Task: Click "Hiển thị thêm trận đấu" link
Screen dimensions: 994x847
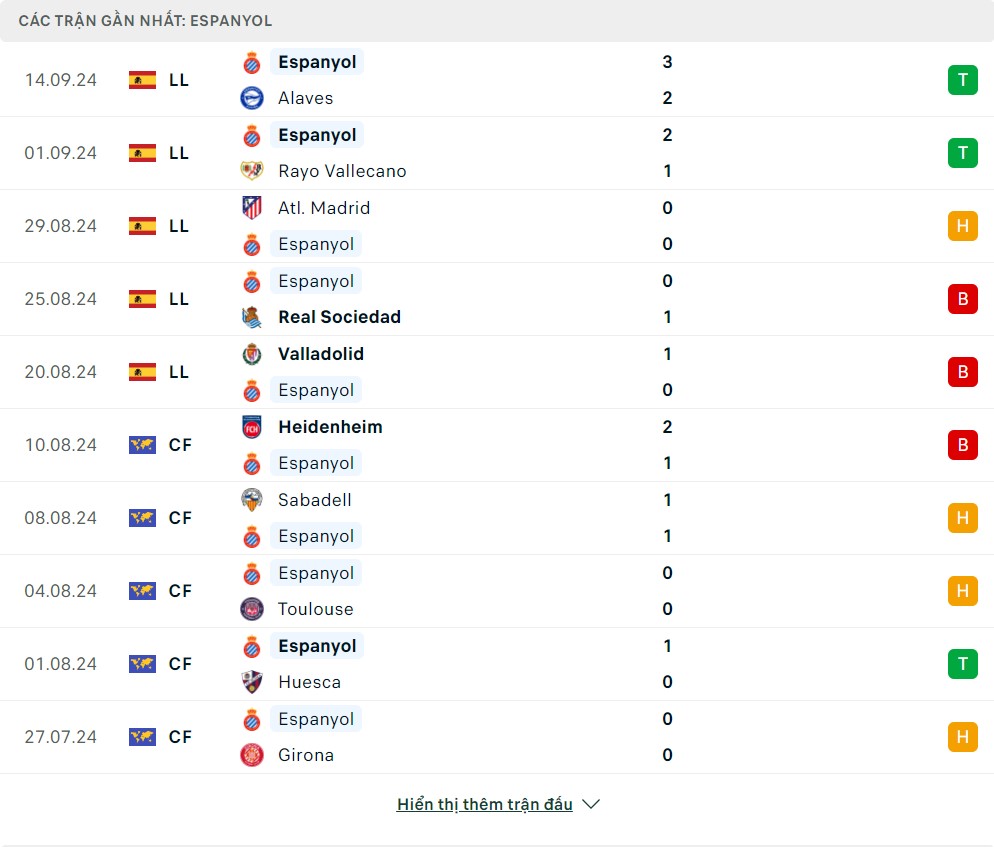Action: point(484,804)
